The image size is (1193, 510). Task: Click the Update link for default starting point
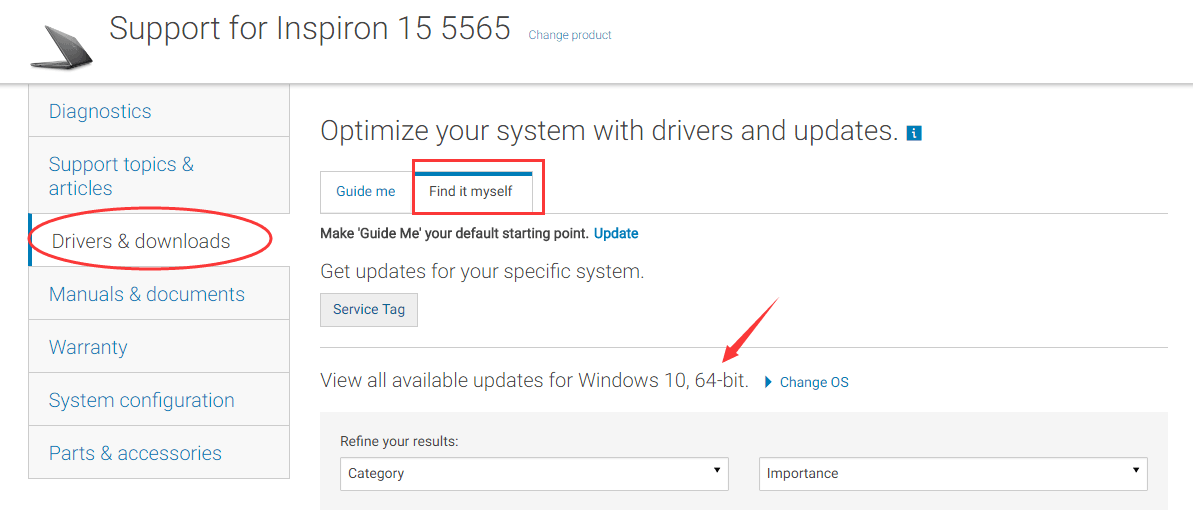616,234
